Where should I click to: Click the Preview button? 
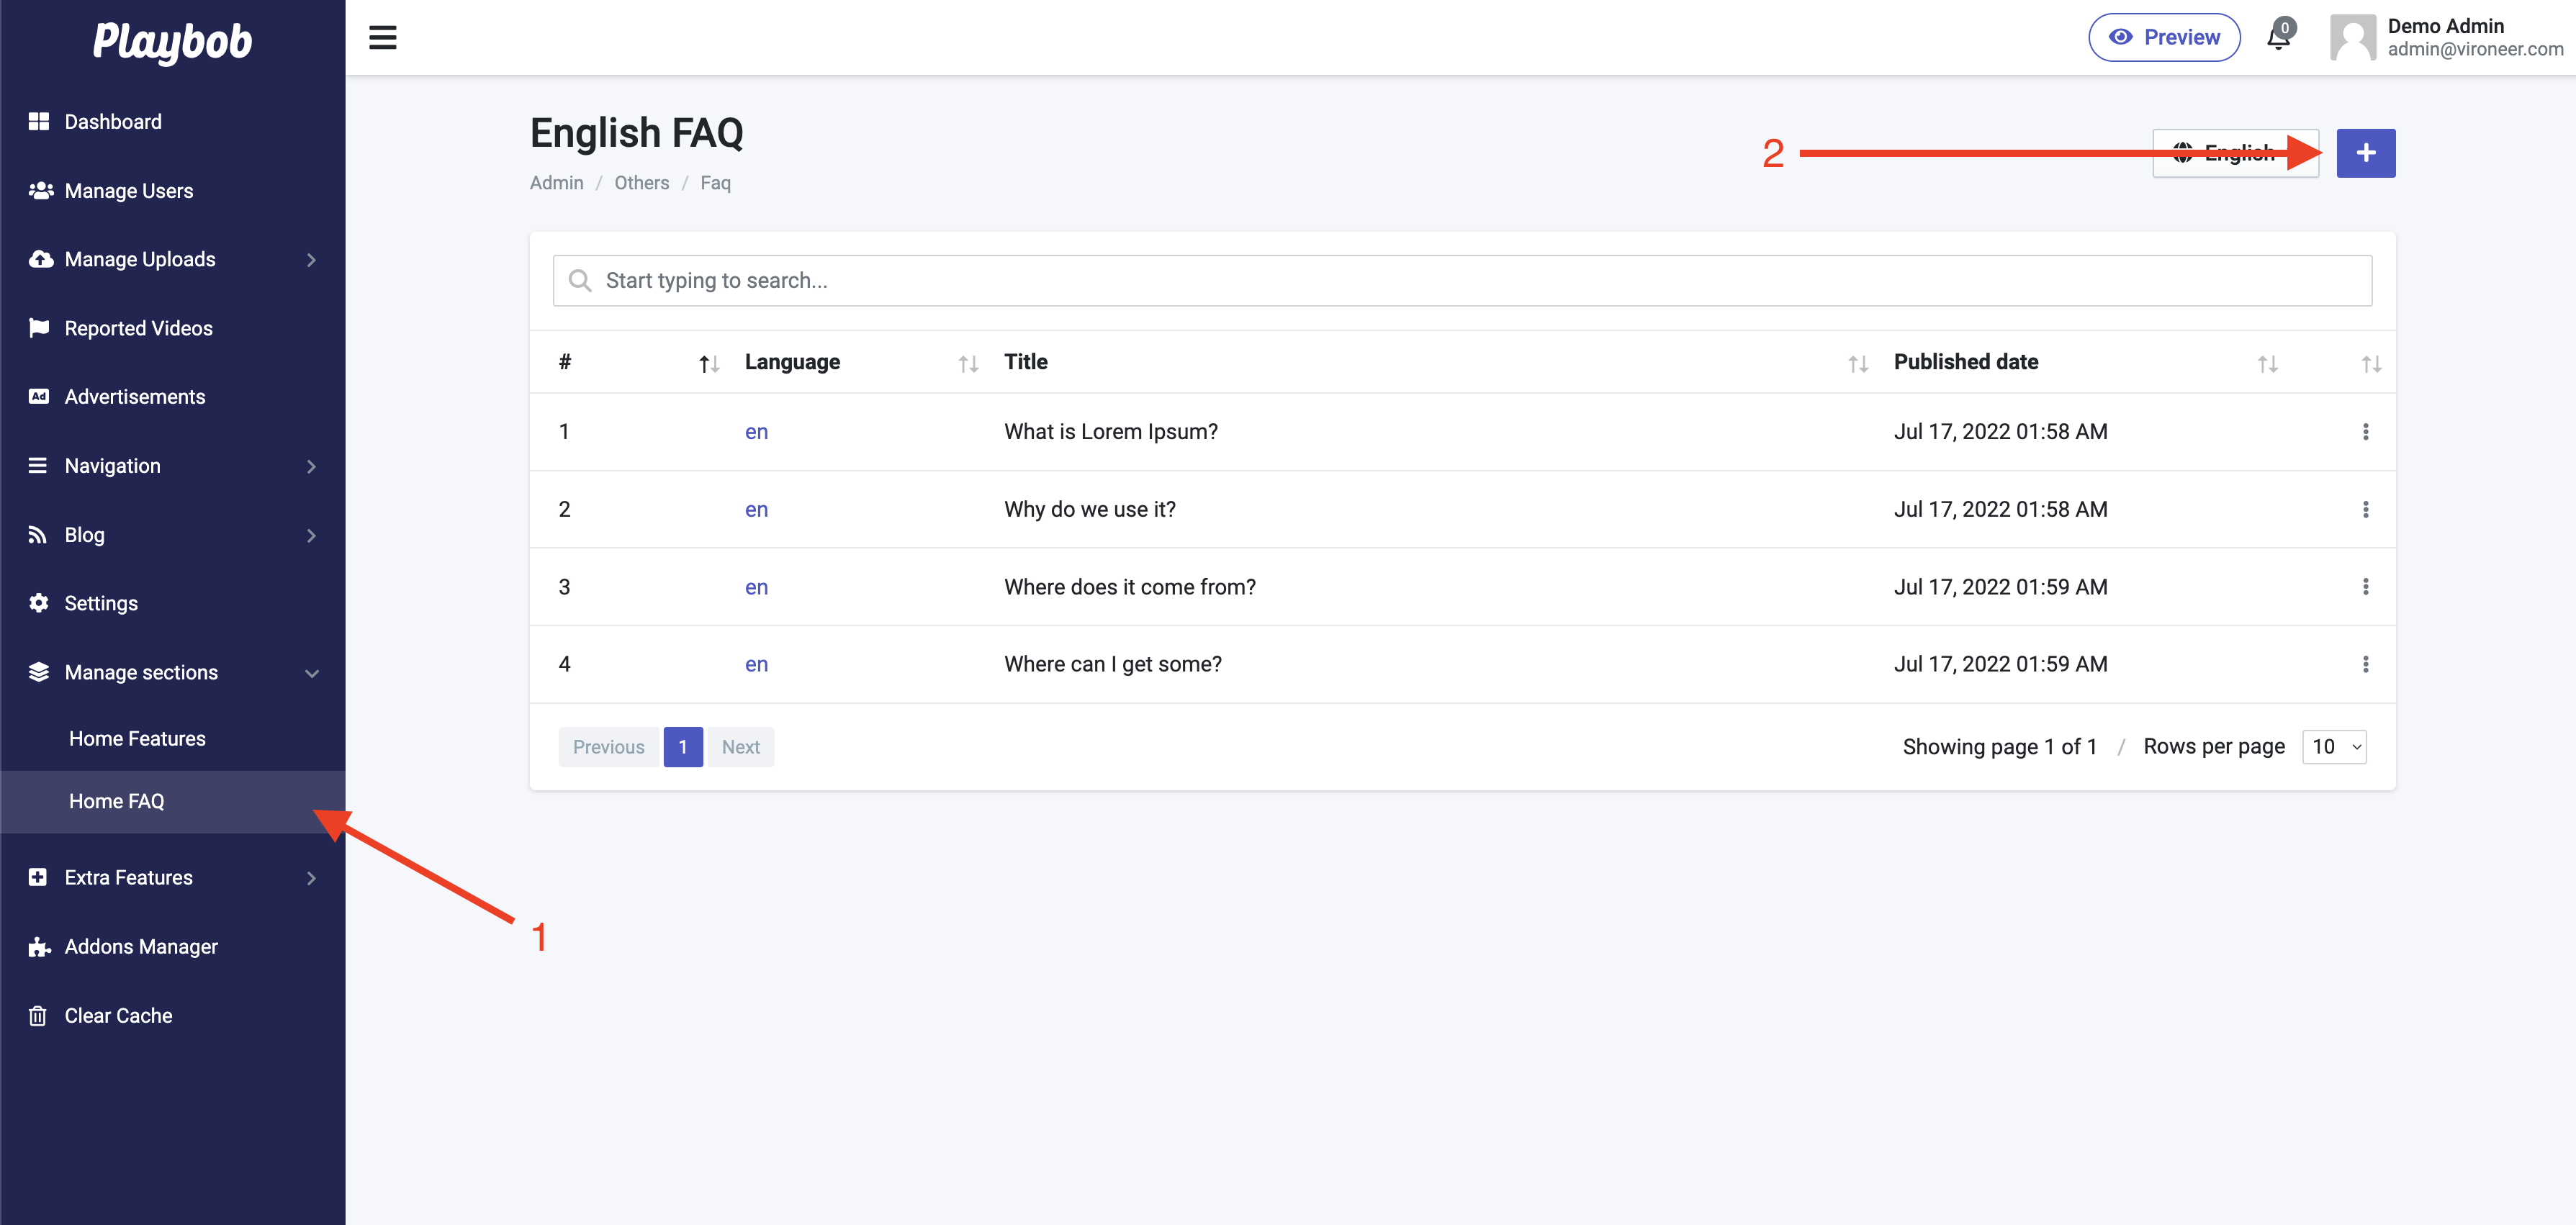click(x=2163, y=38)
